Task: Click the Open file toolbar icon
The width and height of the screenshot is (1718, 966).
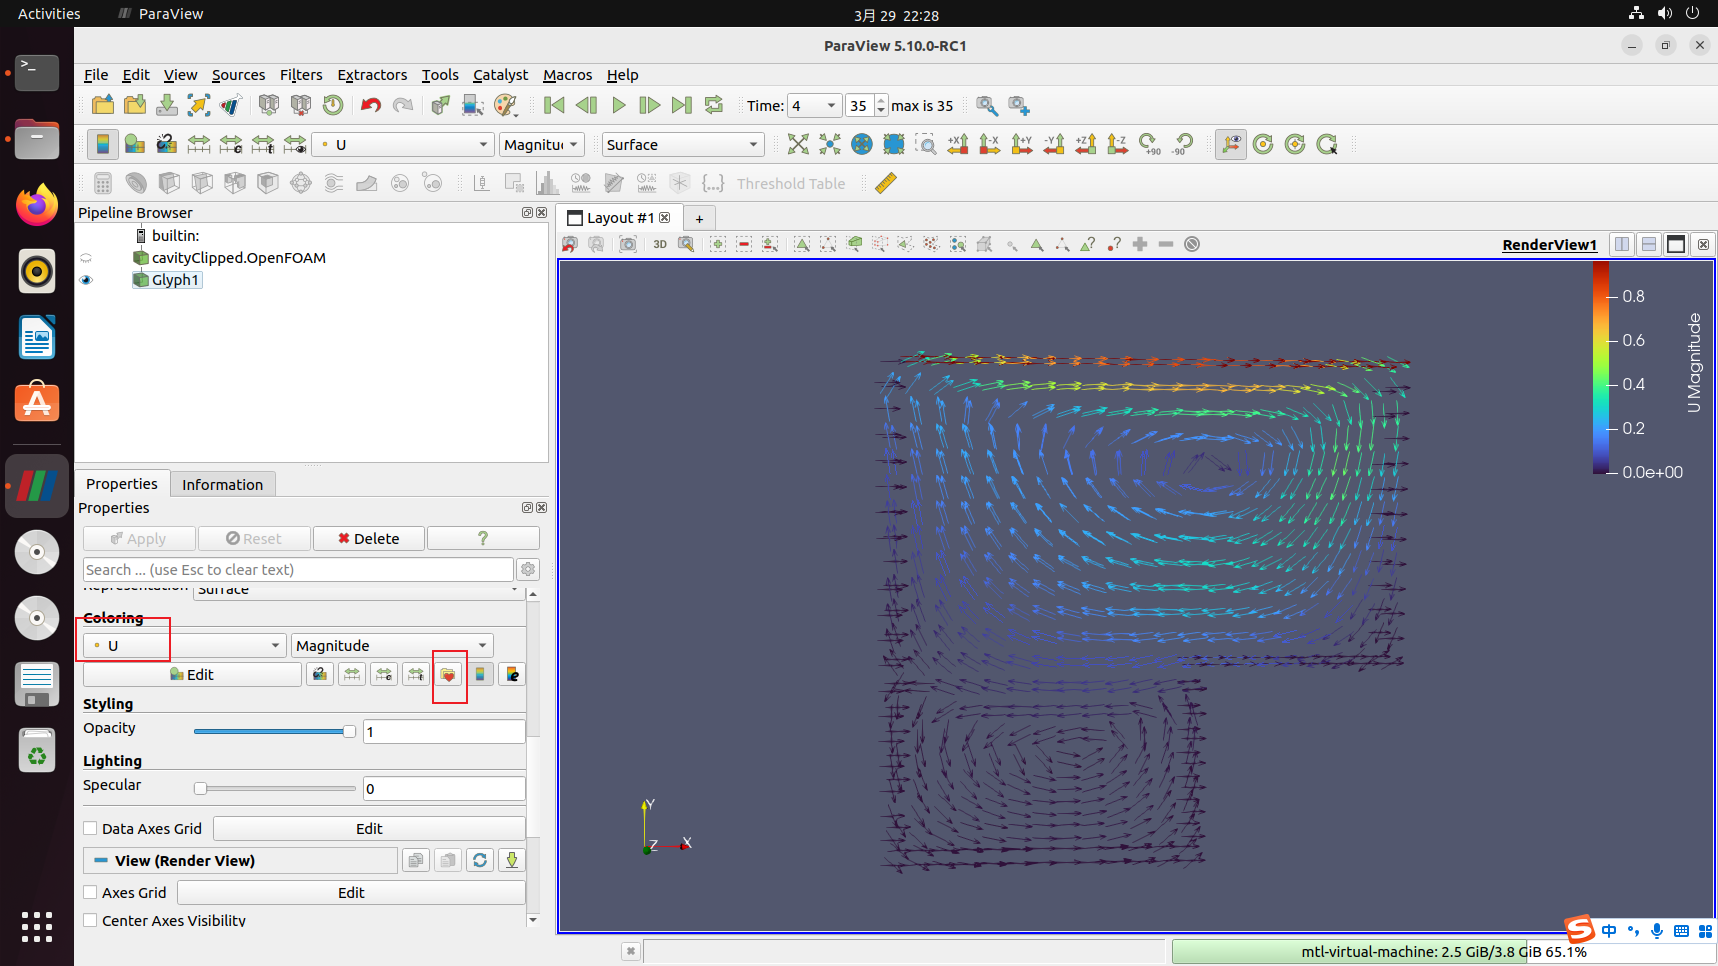Action: [102, 105]
